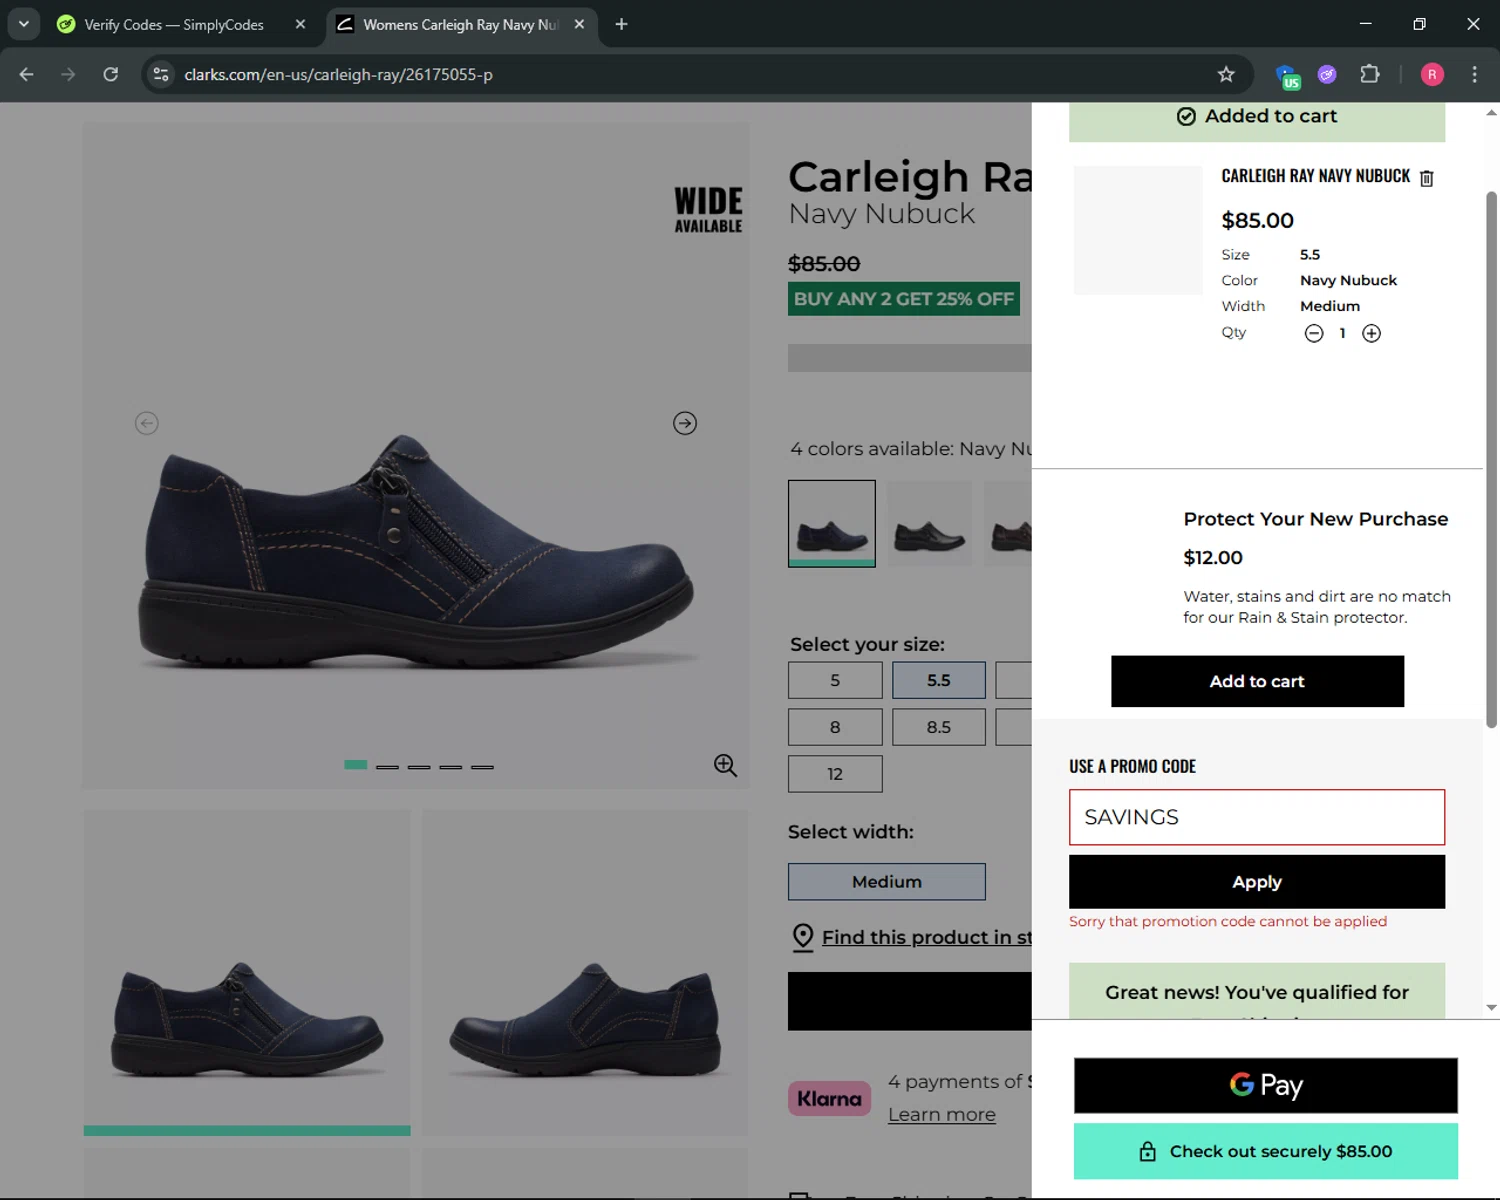The image size is (1500, 1200).
Task: Decrease quantity with the minus icon
Action: [1314, 334]
